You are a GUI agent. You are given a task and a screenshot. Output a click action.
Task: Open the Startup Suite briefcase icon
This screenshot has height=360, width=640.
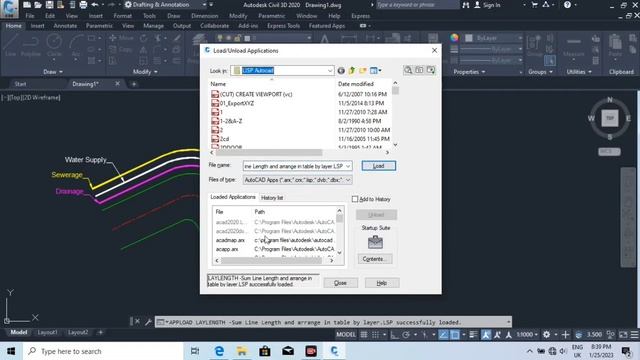coord(375,242)
